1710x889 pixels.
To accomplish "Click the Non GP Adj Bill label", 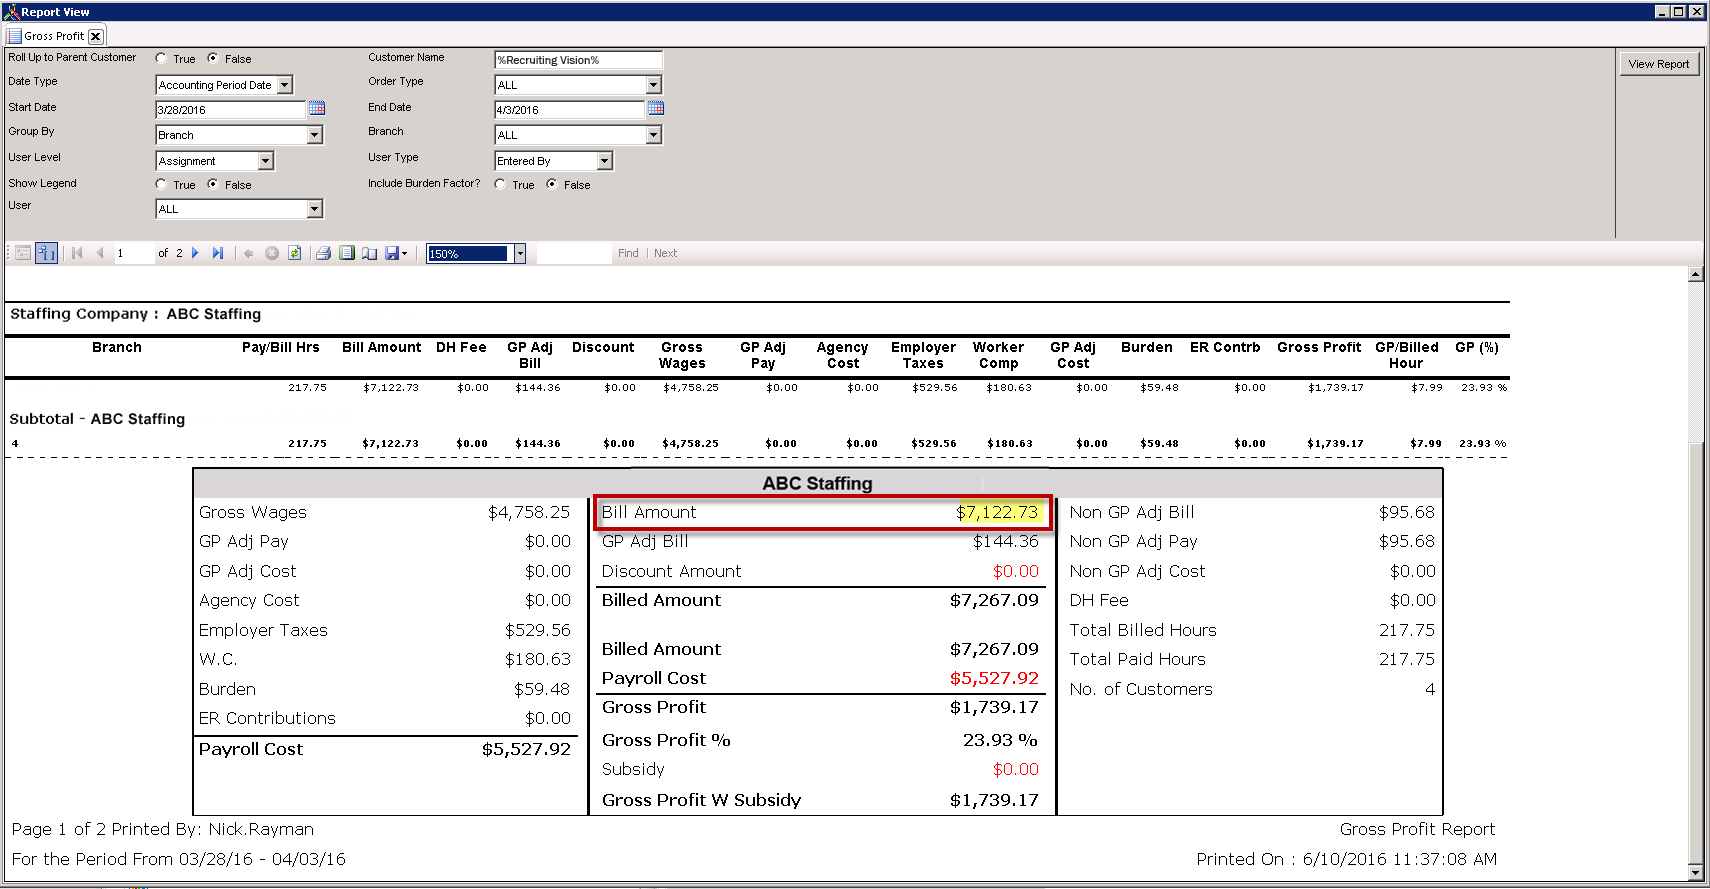I will (1132, 512).
